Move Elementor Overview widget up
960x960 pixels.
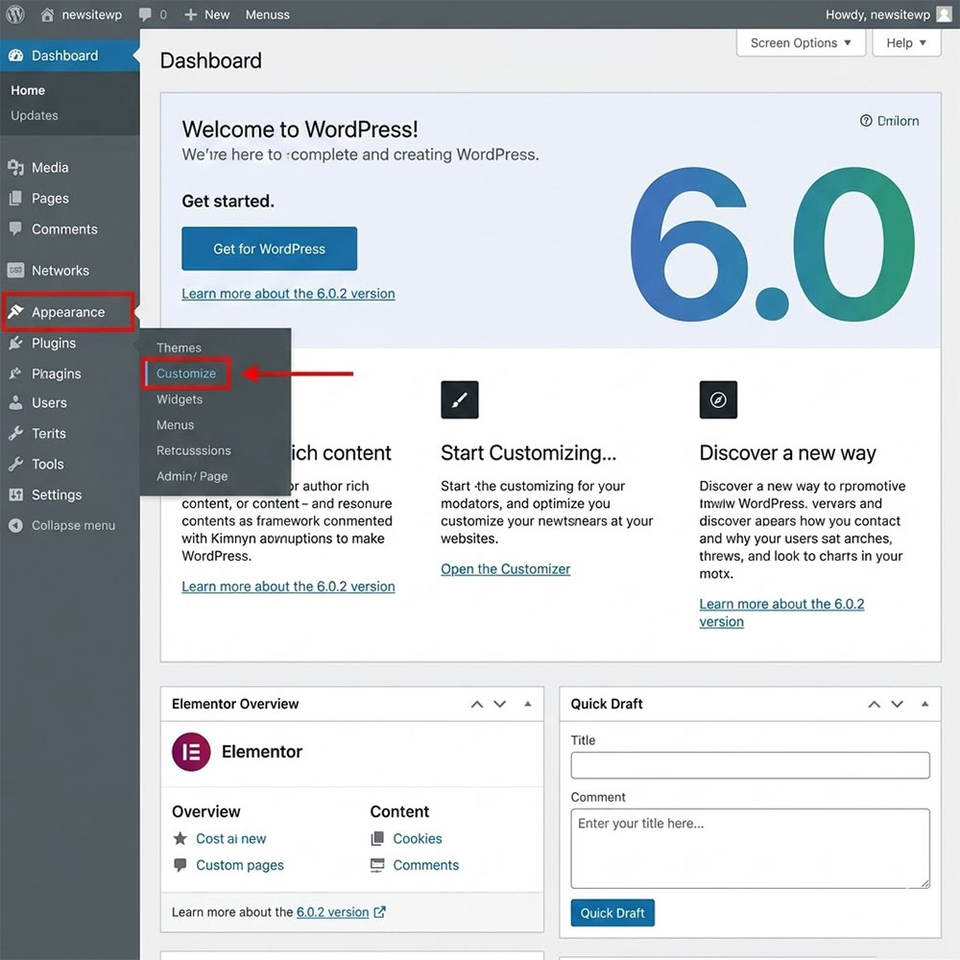477,704
